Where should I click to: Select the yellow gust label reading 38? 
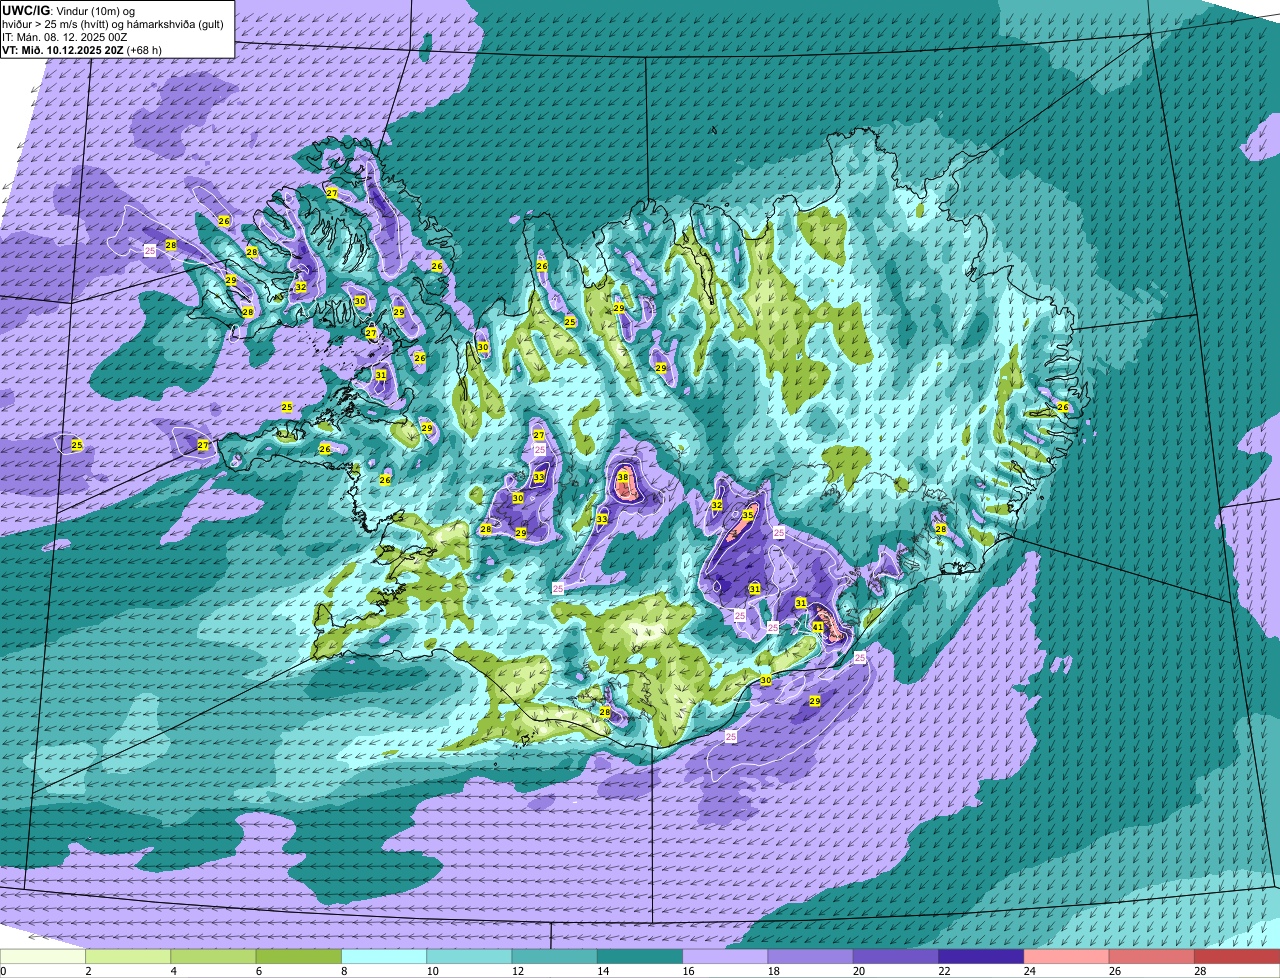point(623,478)
